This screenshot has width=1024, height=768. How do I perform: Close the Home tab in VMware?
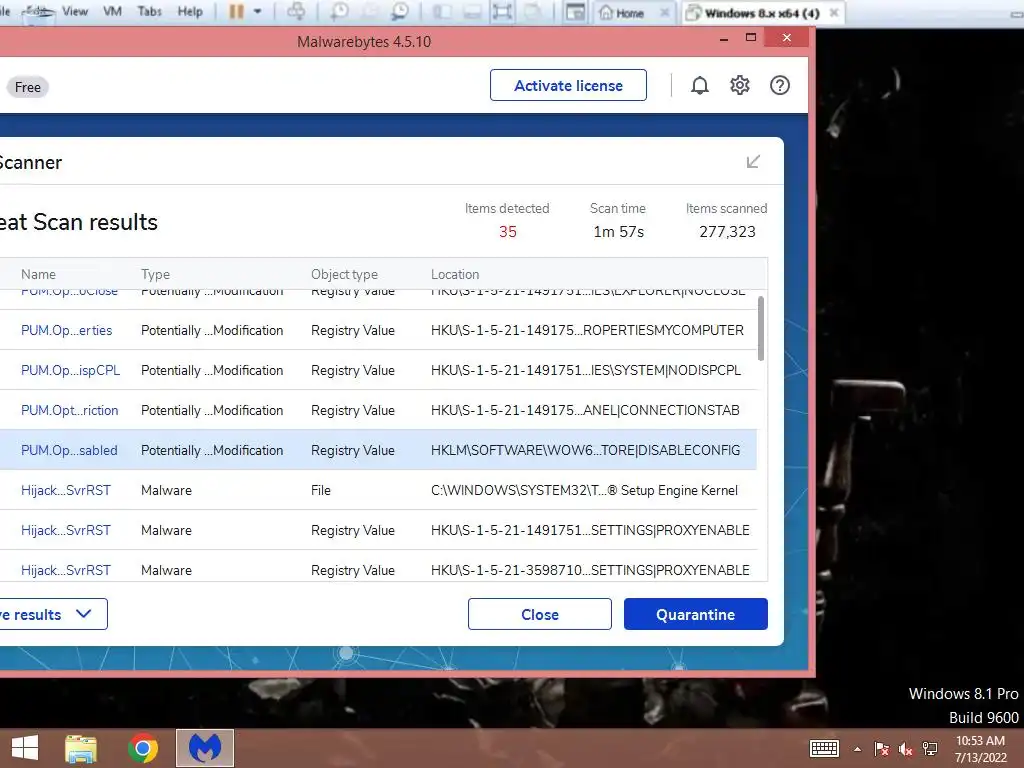tap(664, 12)
